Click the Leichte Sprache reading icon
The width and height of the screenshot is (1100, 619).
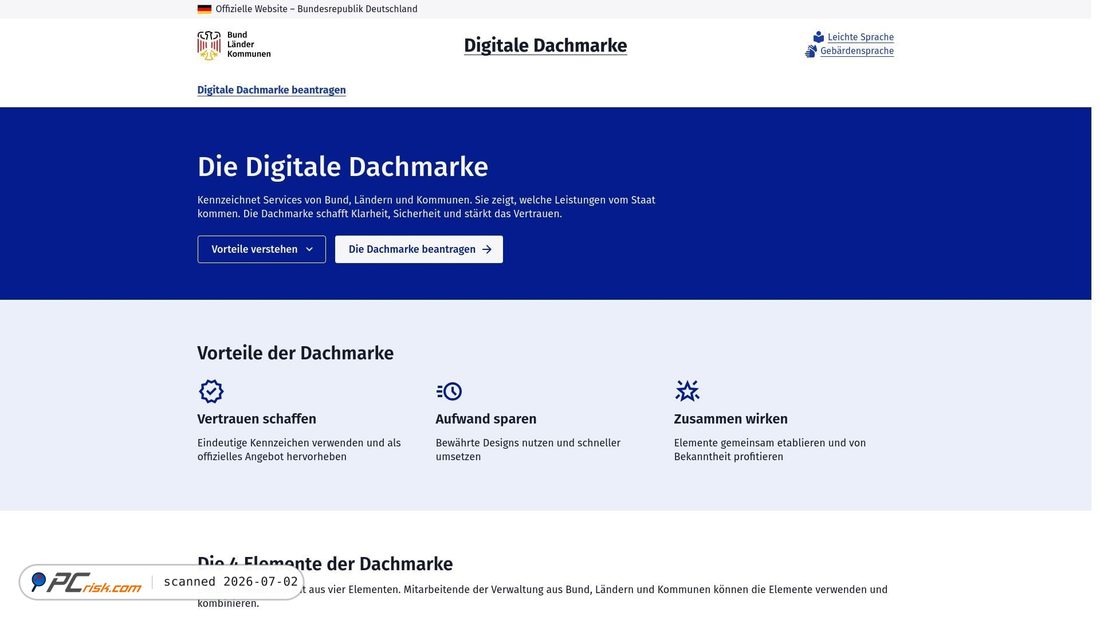coord(819,37)
